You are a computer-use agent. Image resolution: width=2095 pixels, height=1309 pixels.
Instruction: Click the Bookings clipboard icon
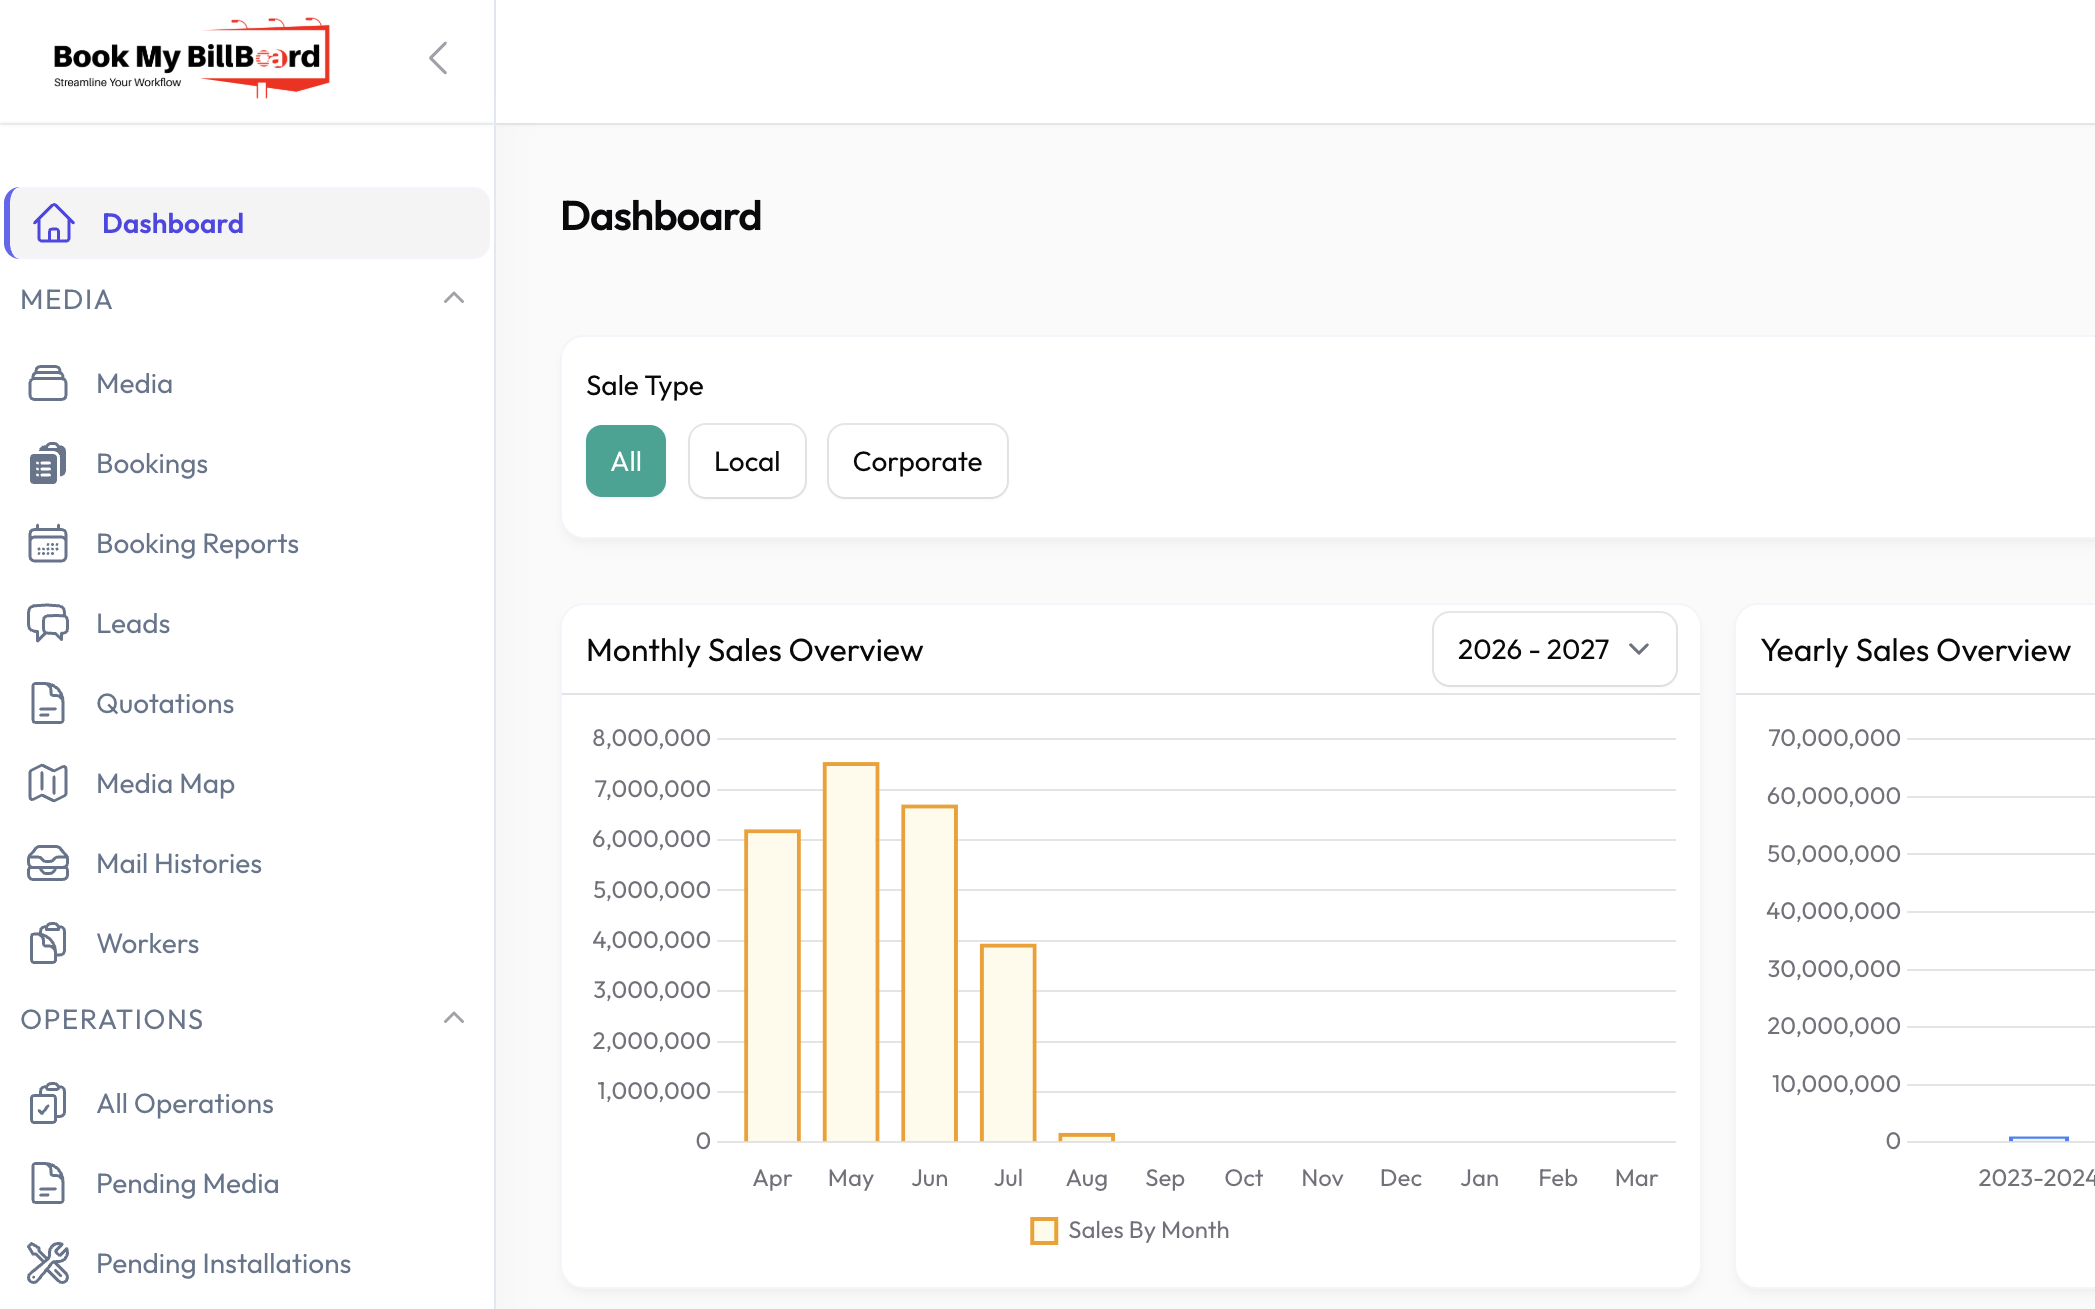48,463
